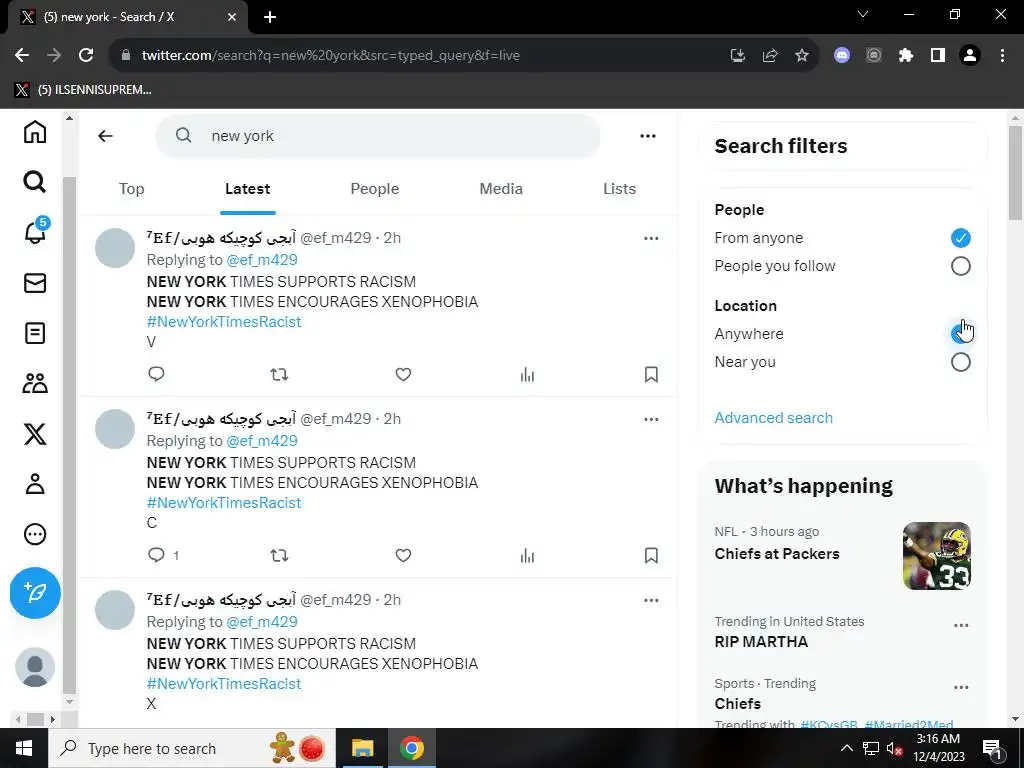
Task: Open a new Chrome tab
Action: (270, 17)
